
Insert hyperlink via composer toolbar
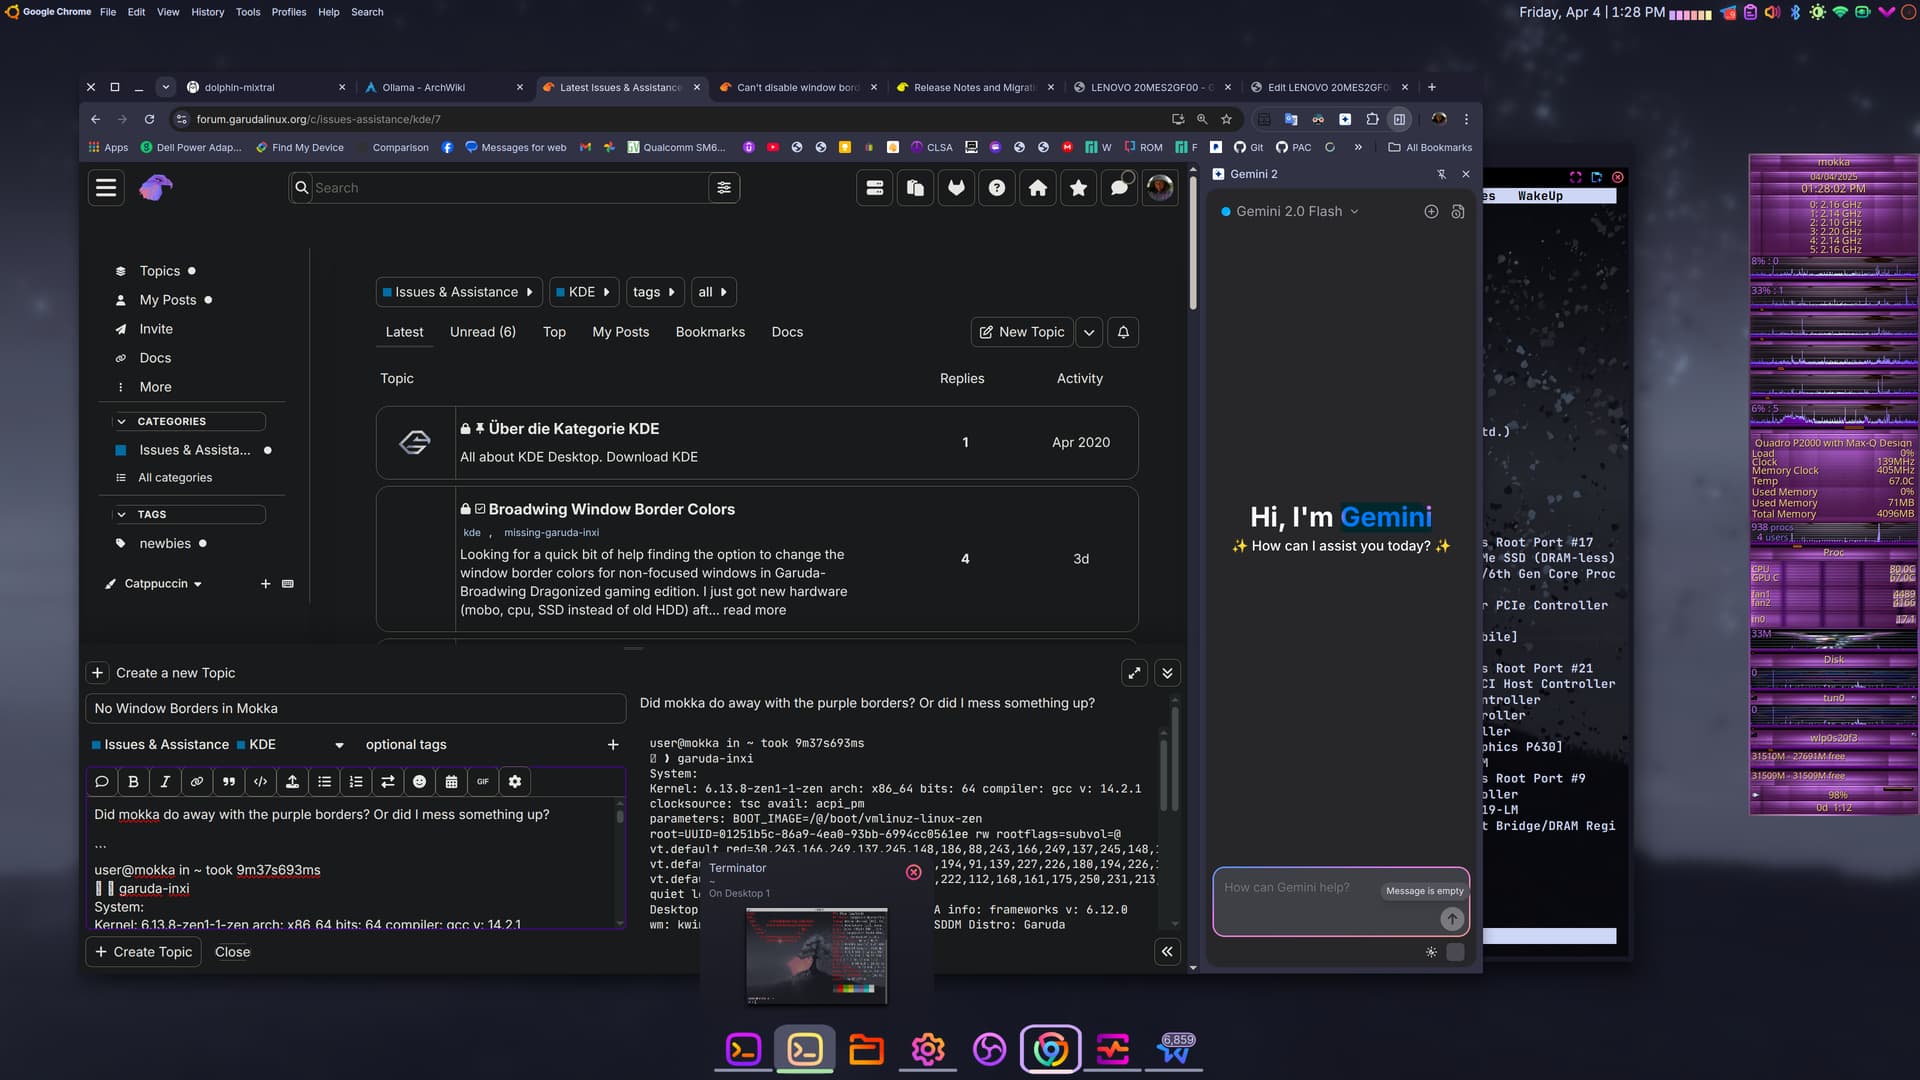pyautogui.click(x=197, y=782)
